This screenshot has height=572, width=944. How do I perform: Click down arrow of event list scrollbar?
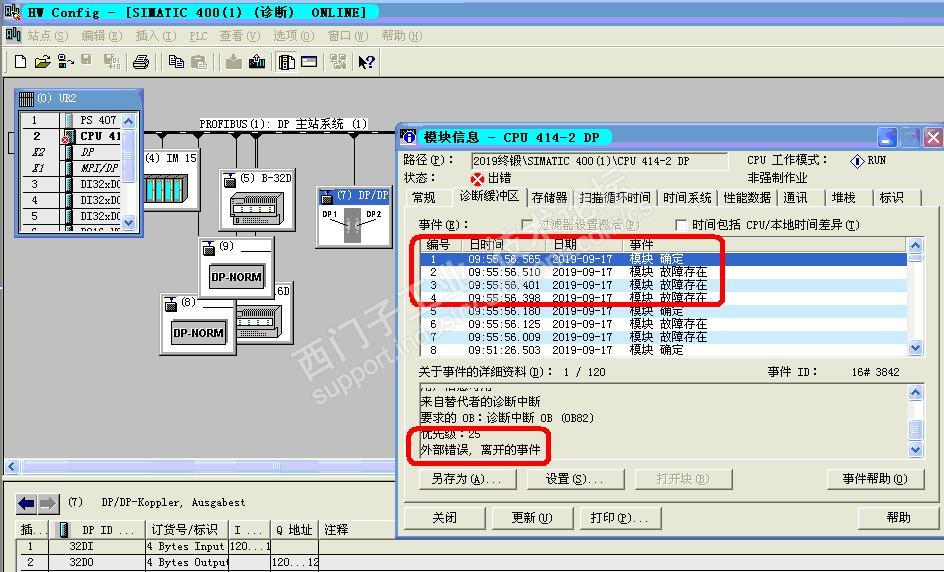coord(915,347)
